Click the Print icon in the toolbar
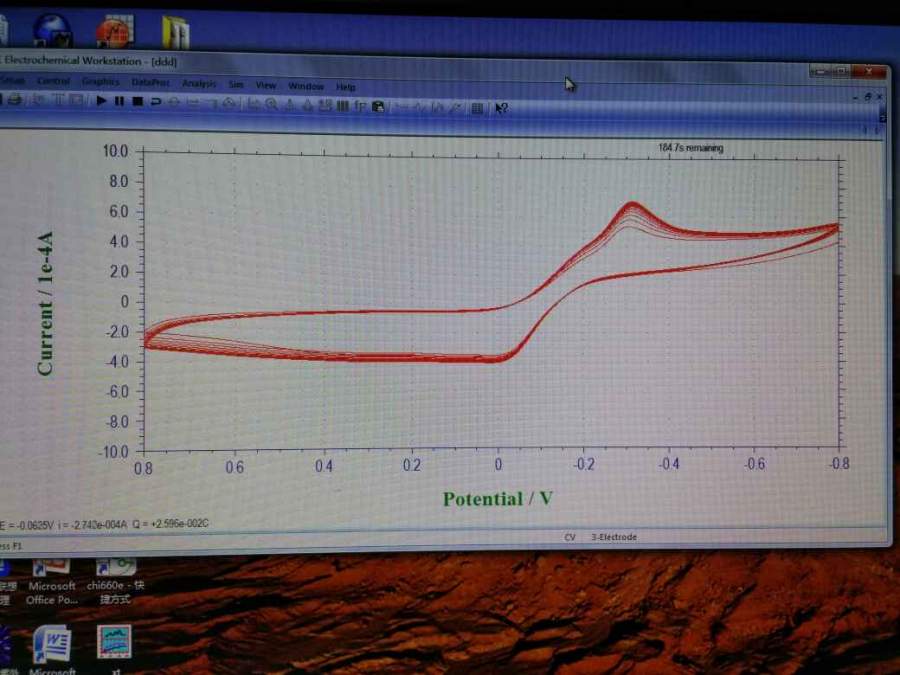 [x=14, y=99]
